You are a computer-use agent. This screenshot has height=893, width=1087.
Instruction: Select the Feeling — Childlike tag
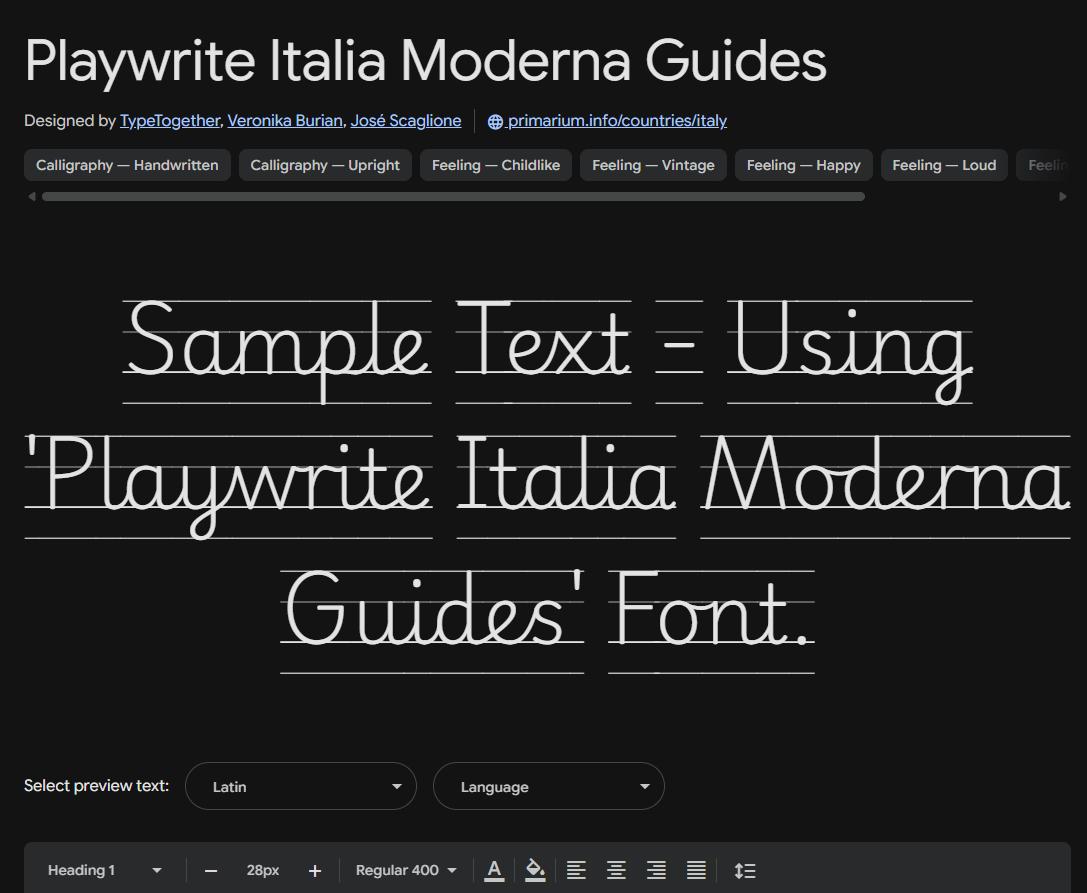pos(496,165)
